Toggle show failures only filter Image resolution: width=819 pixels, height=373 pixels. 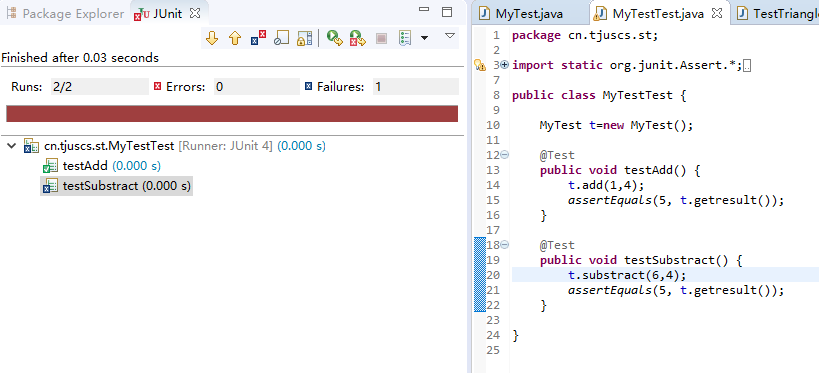pos(259,38)
